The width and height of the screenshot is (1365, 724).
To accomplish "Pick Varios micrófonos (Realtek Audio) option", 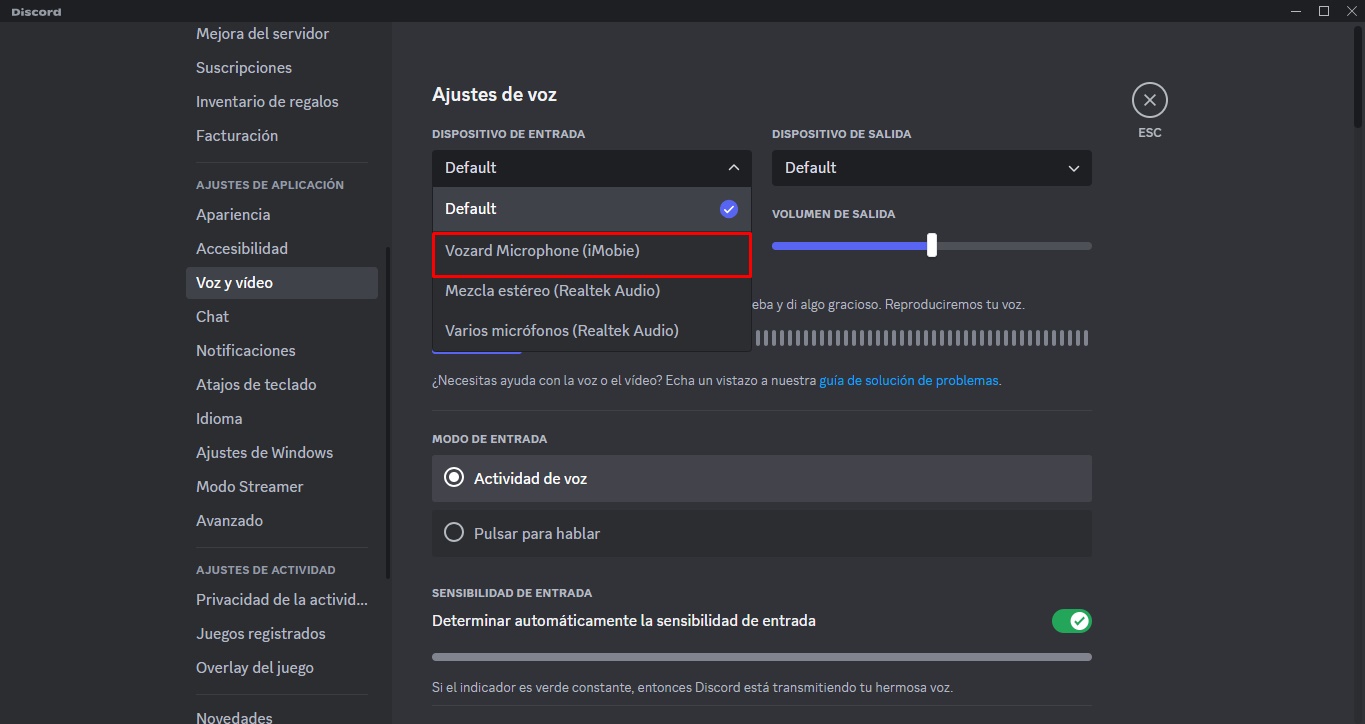I will click(592, 330).
